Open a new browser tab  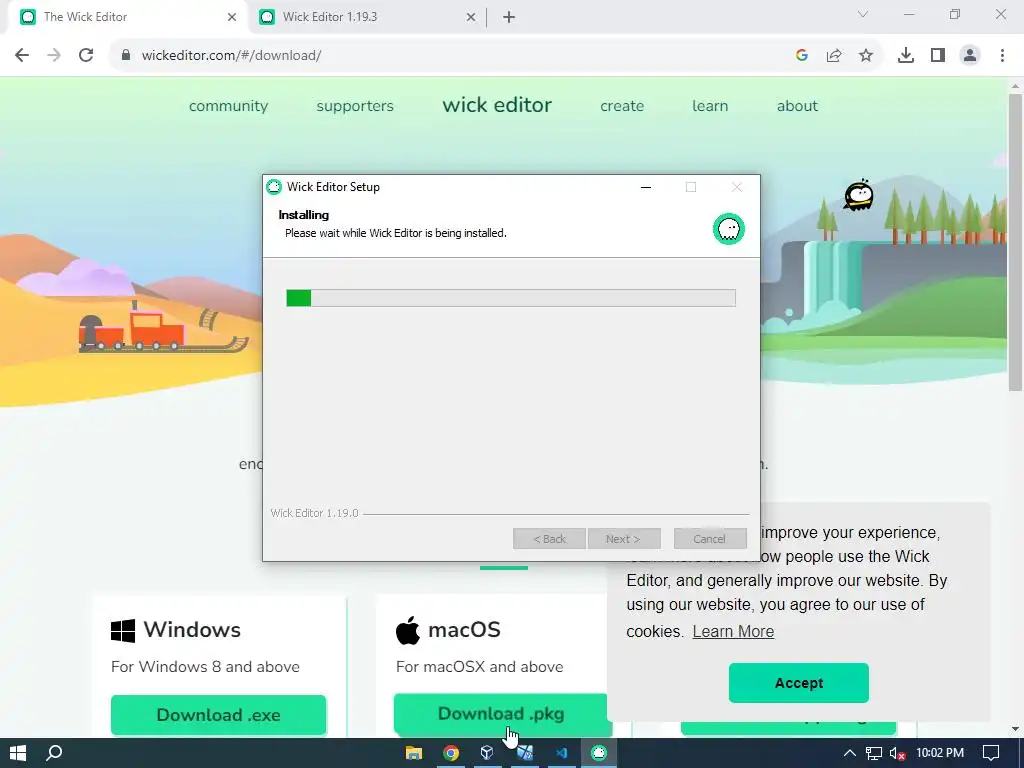tap(509, 18)
